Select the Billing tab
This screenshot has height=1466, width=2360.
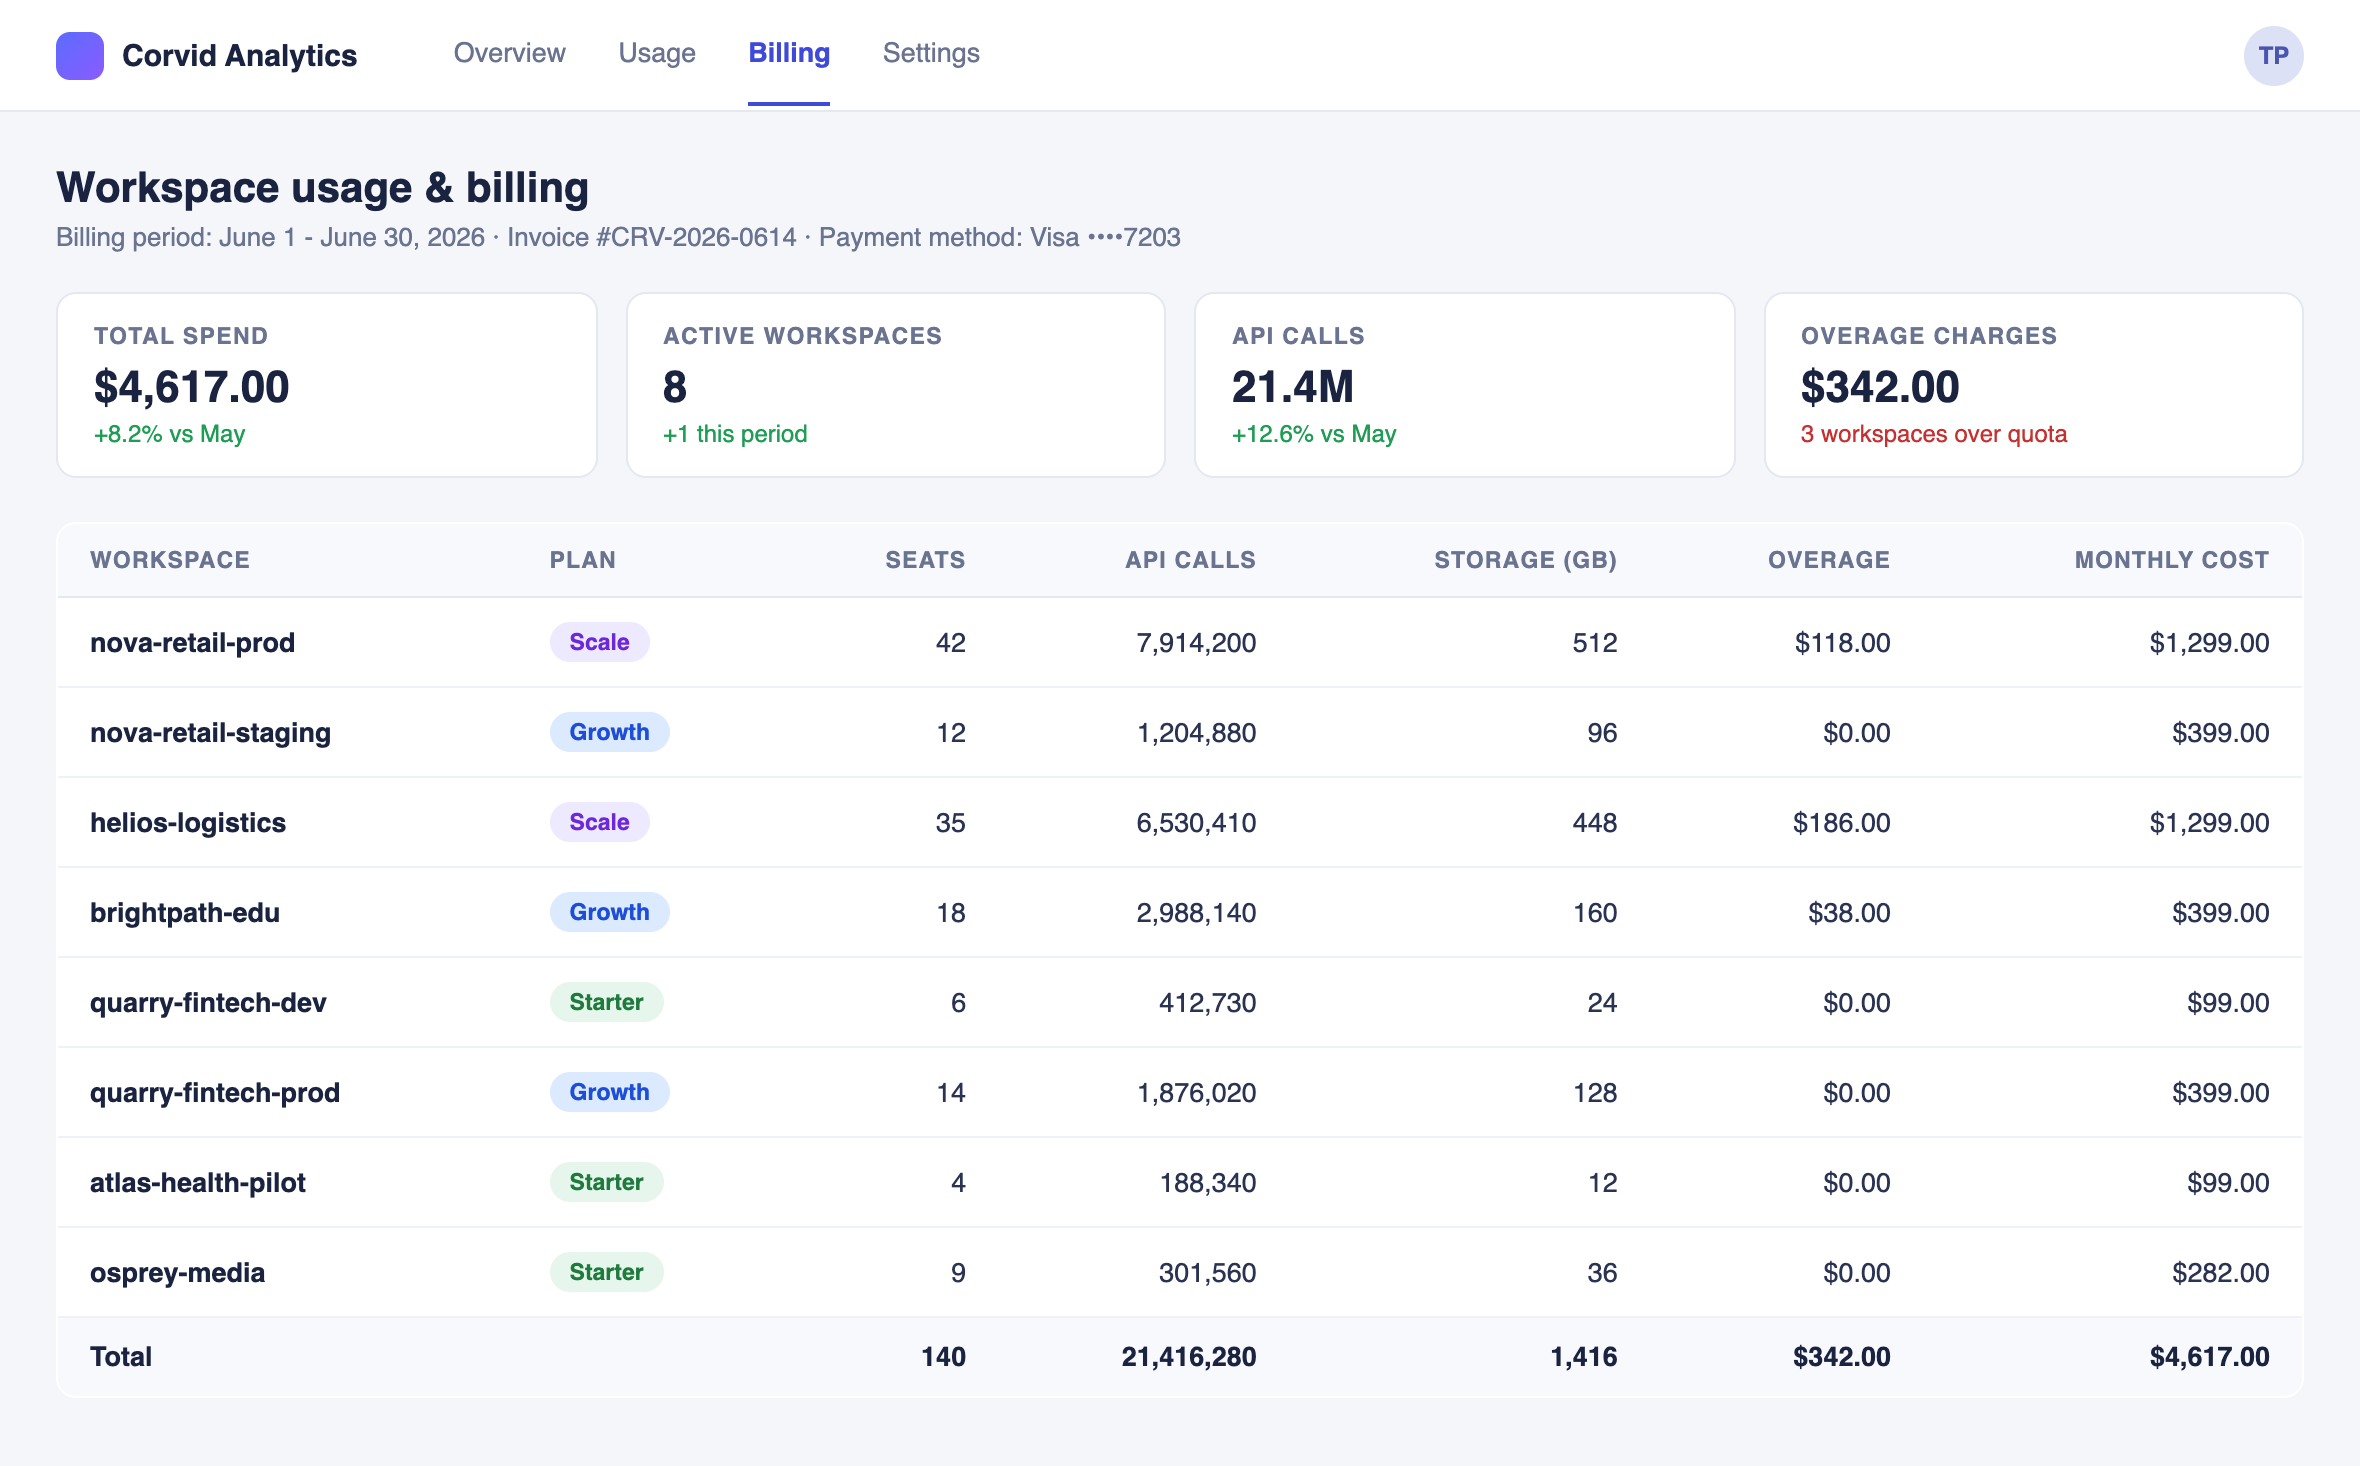789,53
